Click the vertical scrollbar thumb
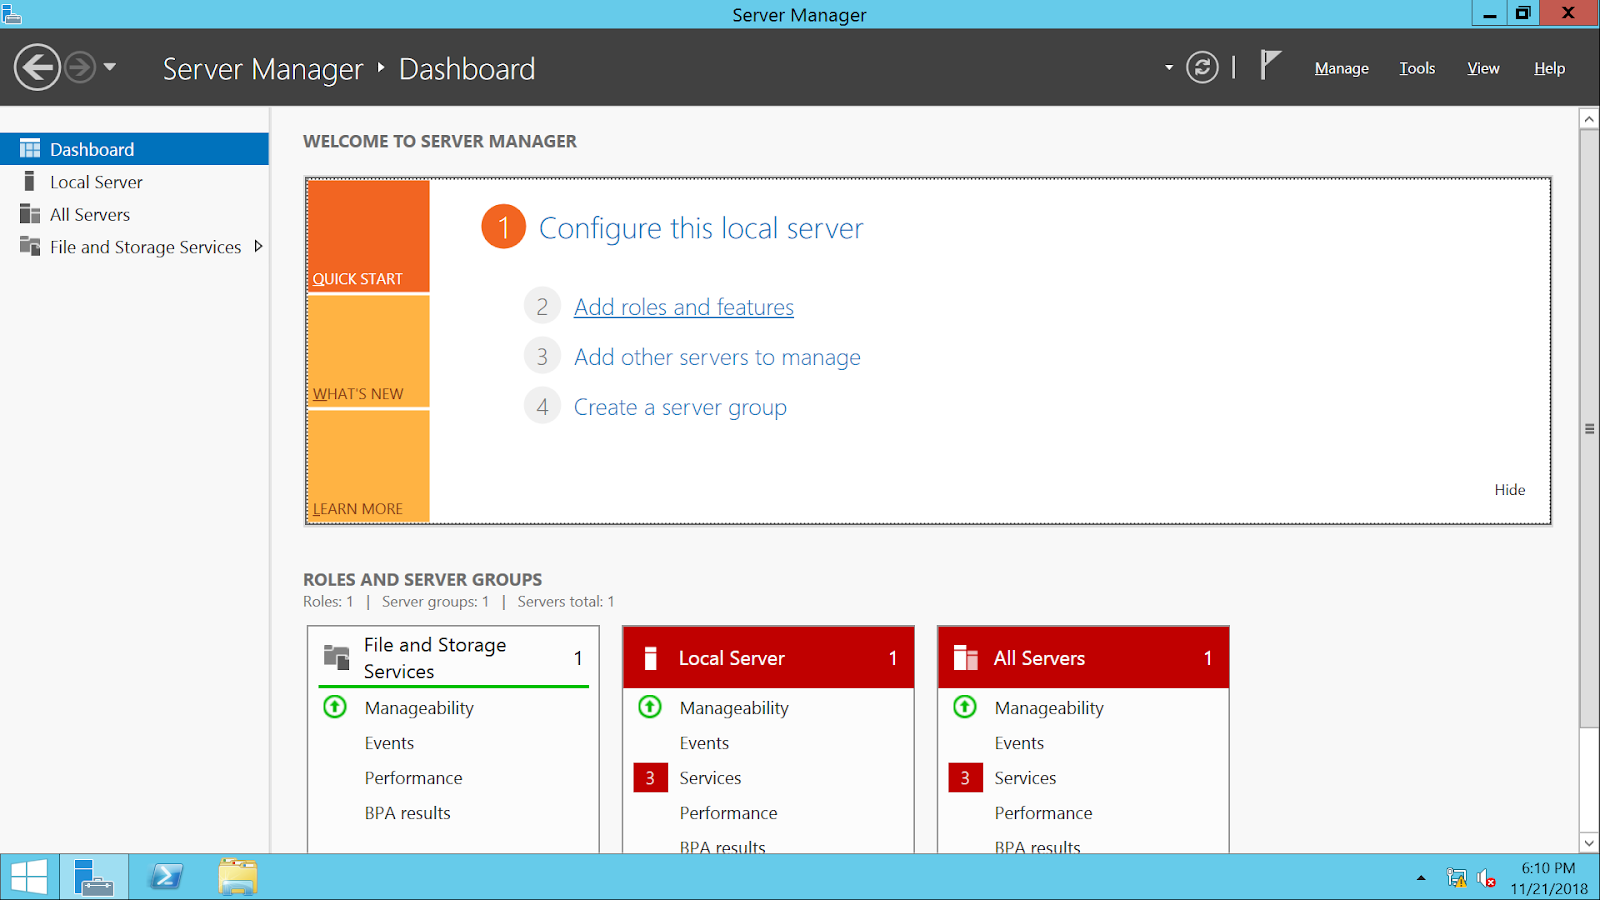 [x=1589, y=428]
